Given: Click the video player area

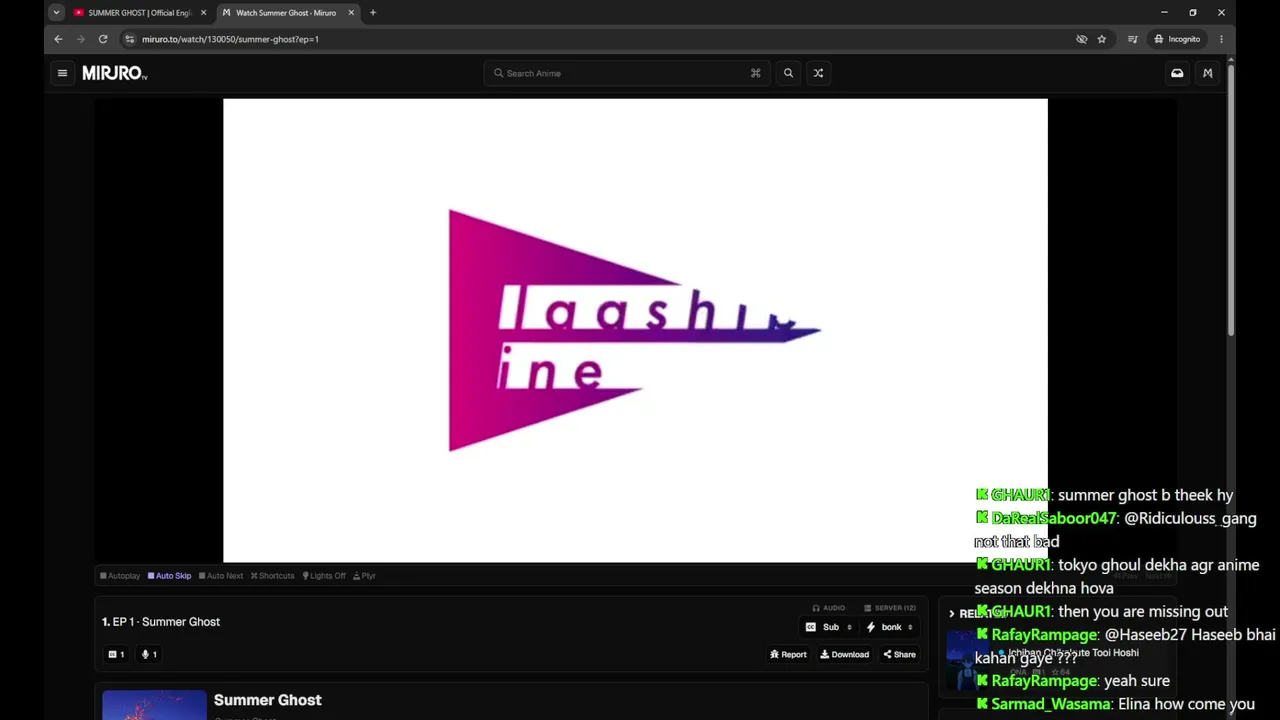Looking at the screenshot, I should [635, 330].
